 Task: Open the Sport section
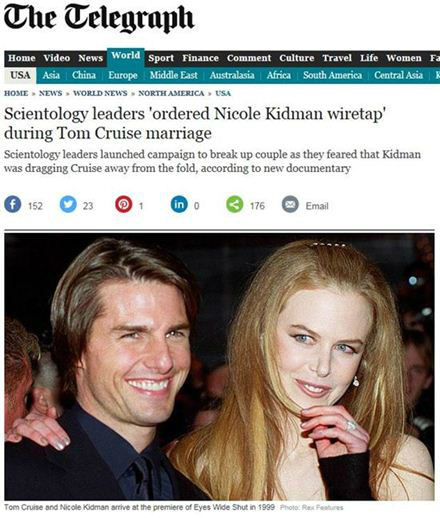(x=161, y=58)
